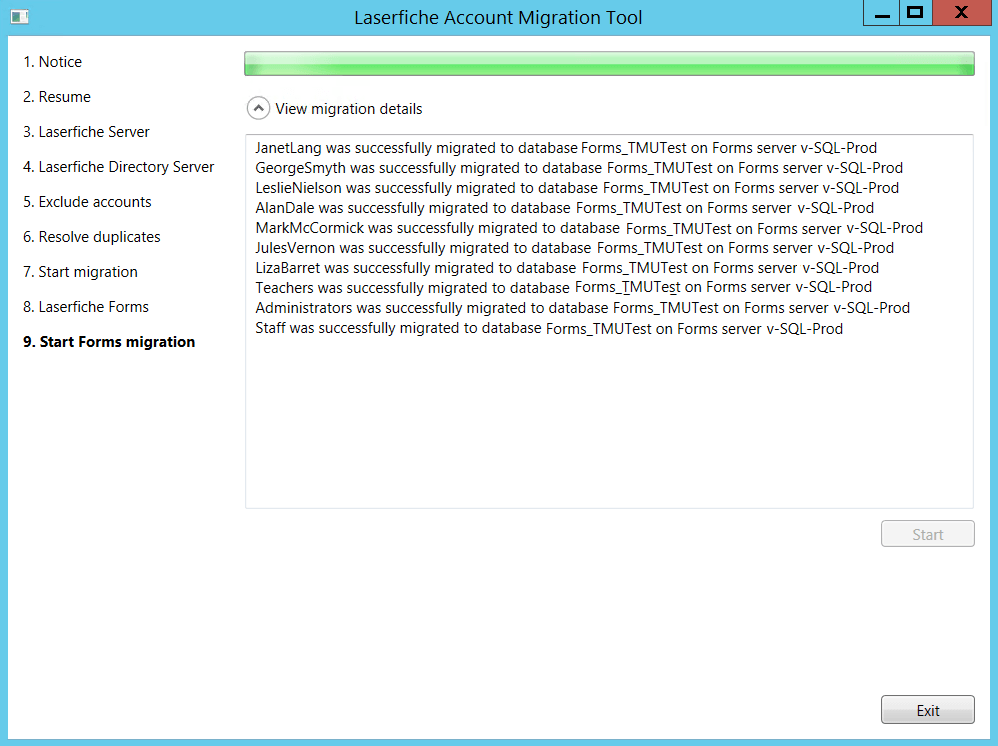
Task: Click the green migration progress bar
Action: pyautogui.click(x=609, y=64)
